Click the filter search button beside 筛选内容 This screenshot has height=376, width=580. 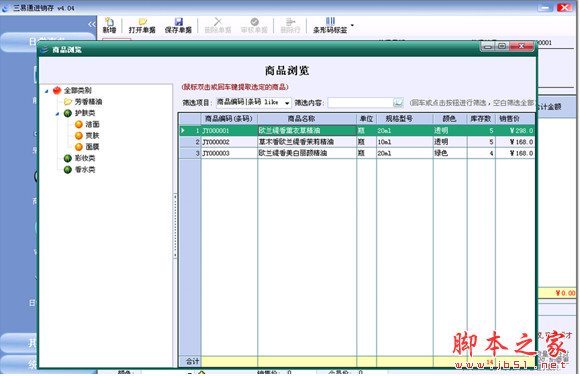point(398,103)
